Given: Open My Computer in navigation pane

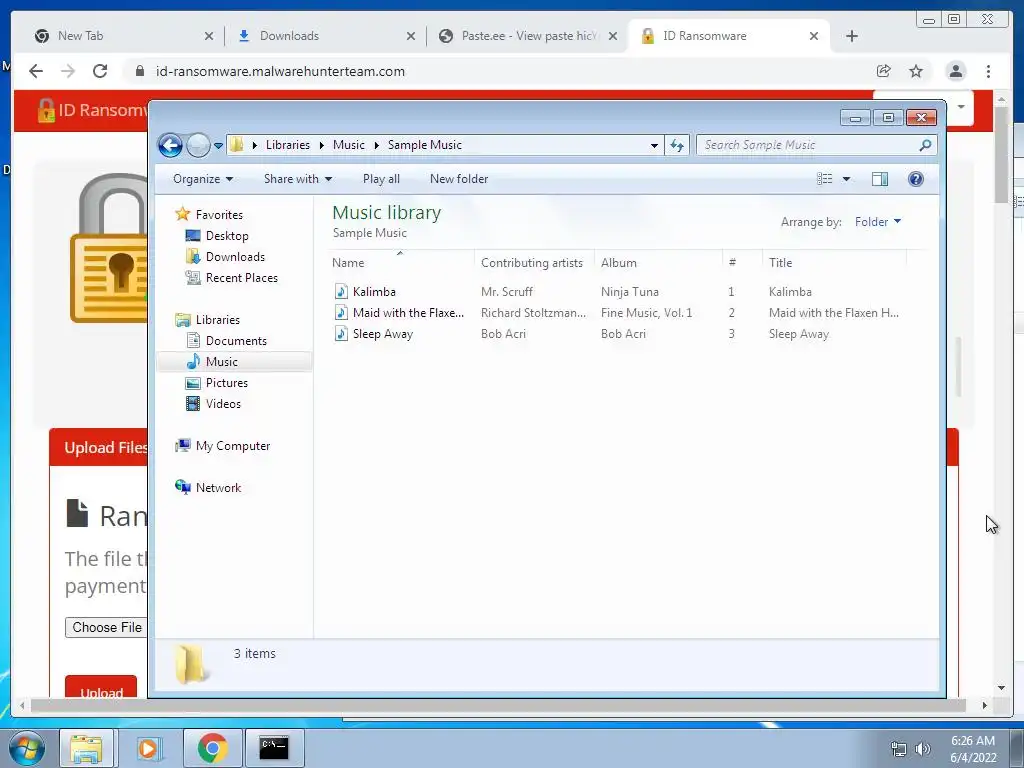Looking at the screenshot, I should [x=232, y=446].
